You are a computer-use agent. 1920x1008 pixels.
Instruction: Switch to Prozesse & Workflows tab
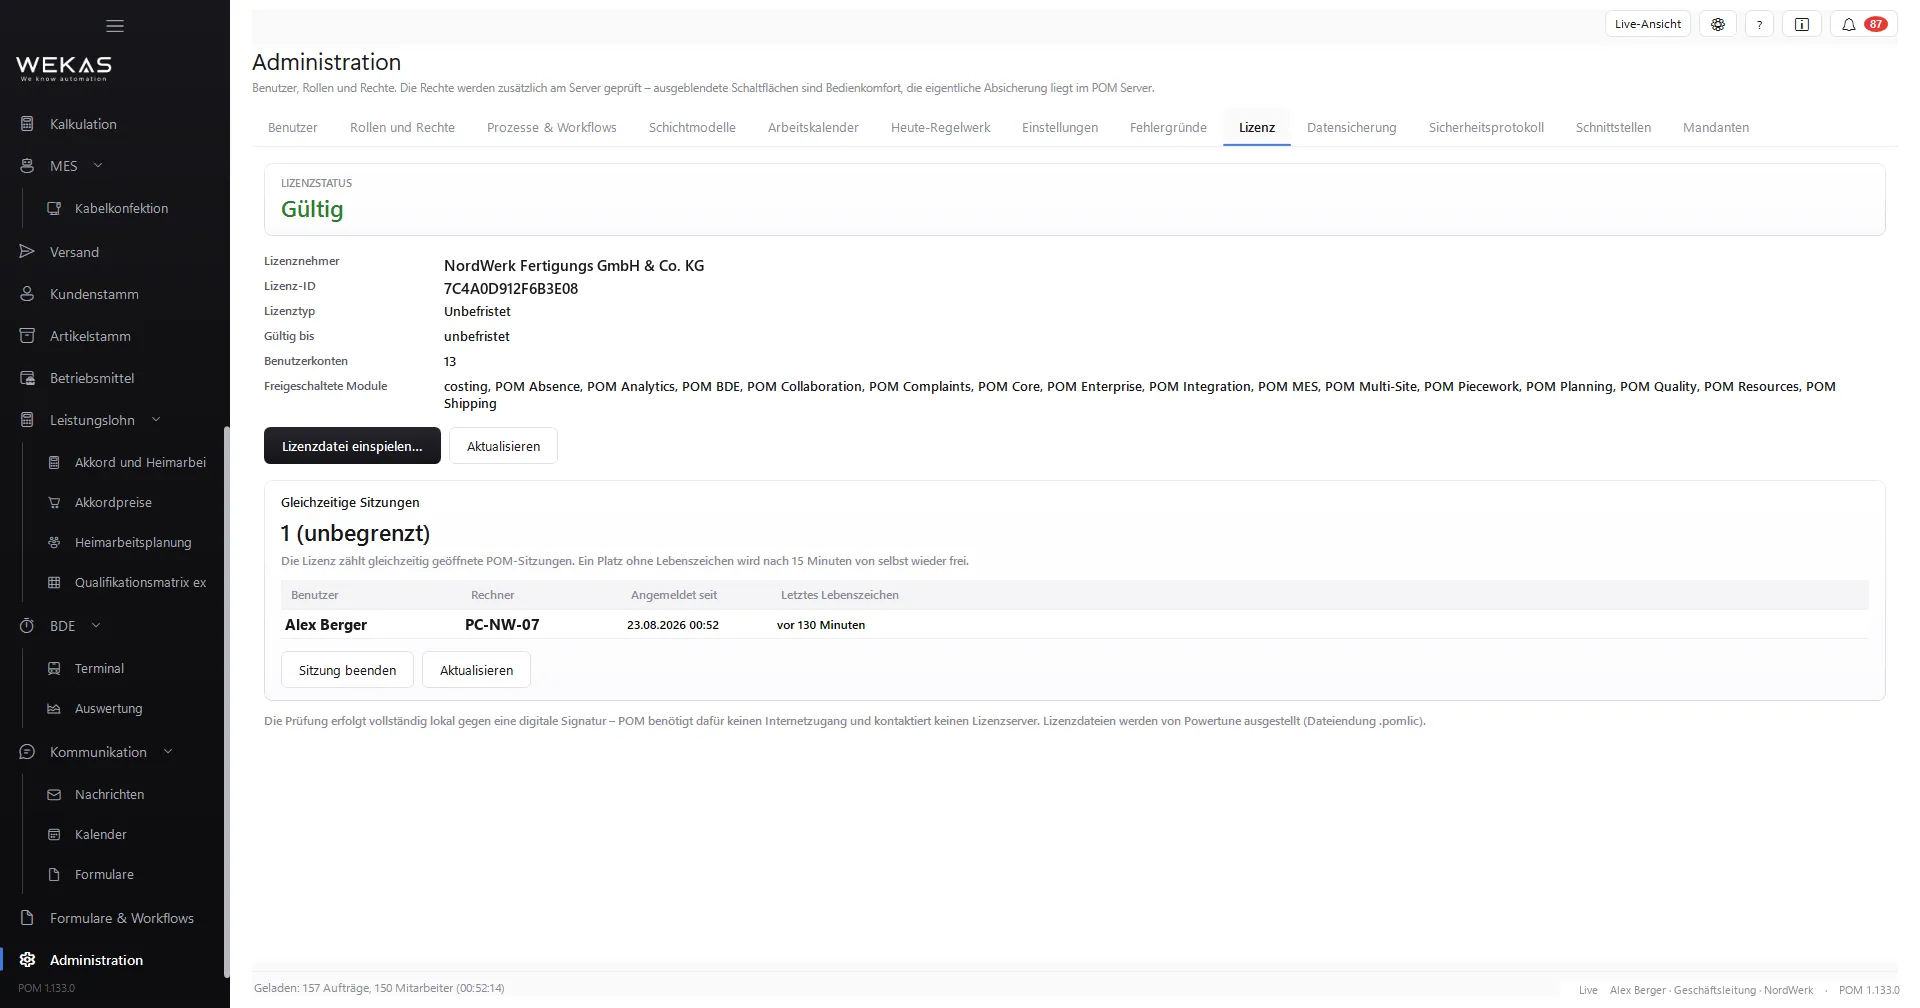(x=552, y=127)
